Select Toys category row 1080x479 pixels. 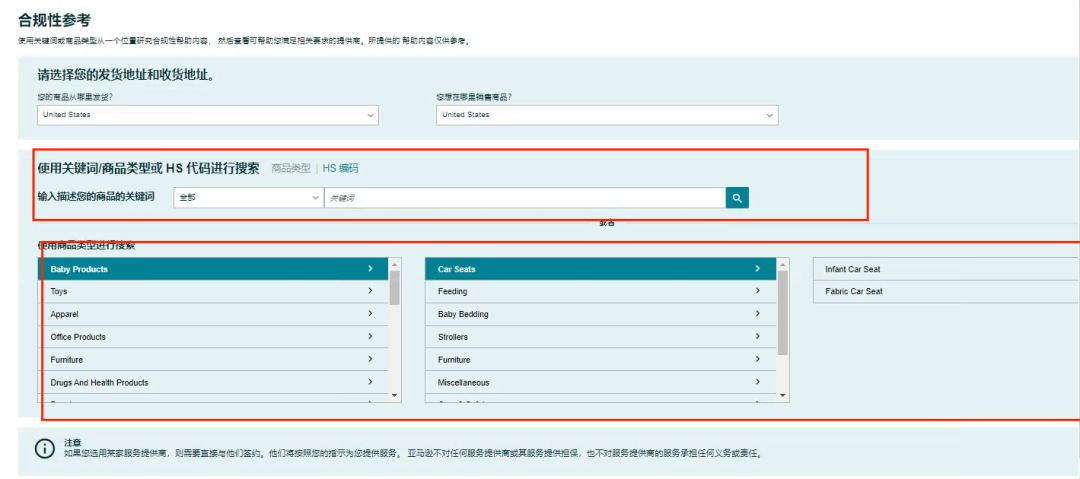[x=213, y=292]
